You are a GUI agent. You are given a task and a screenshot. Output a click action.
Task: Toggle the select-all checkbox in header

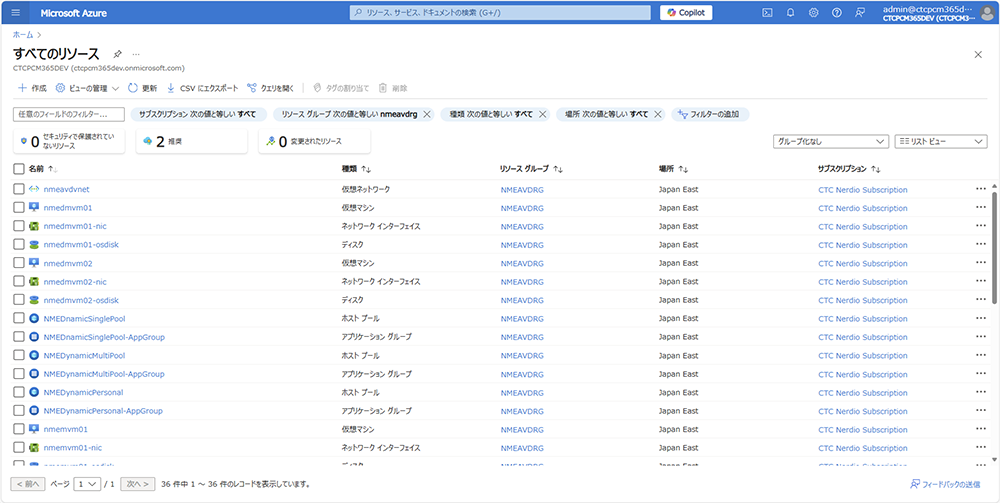point(18,169)
